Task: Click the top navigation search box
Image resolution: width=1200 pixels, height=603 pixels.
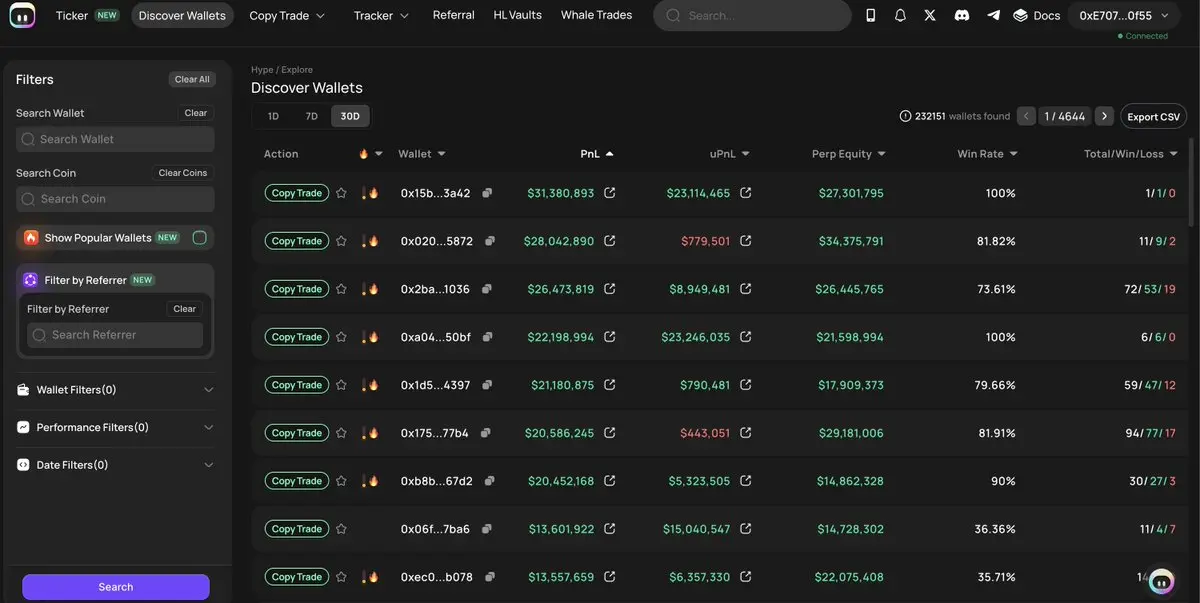Action: (752, 16)
